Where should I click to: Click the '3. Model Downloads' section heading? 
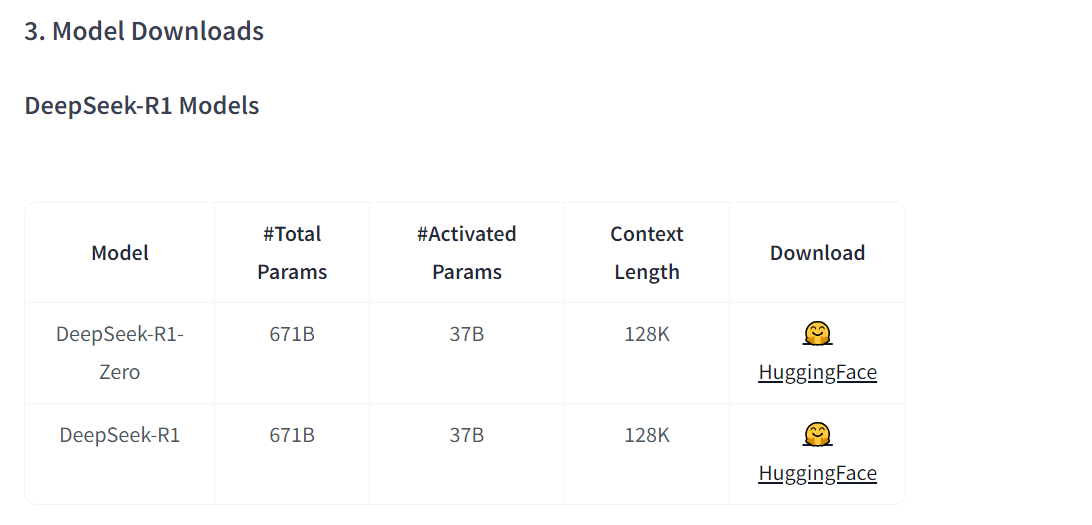point(144,31)
